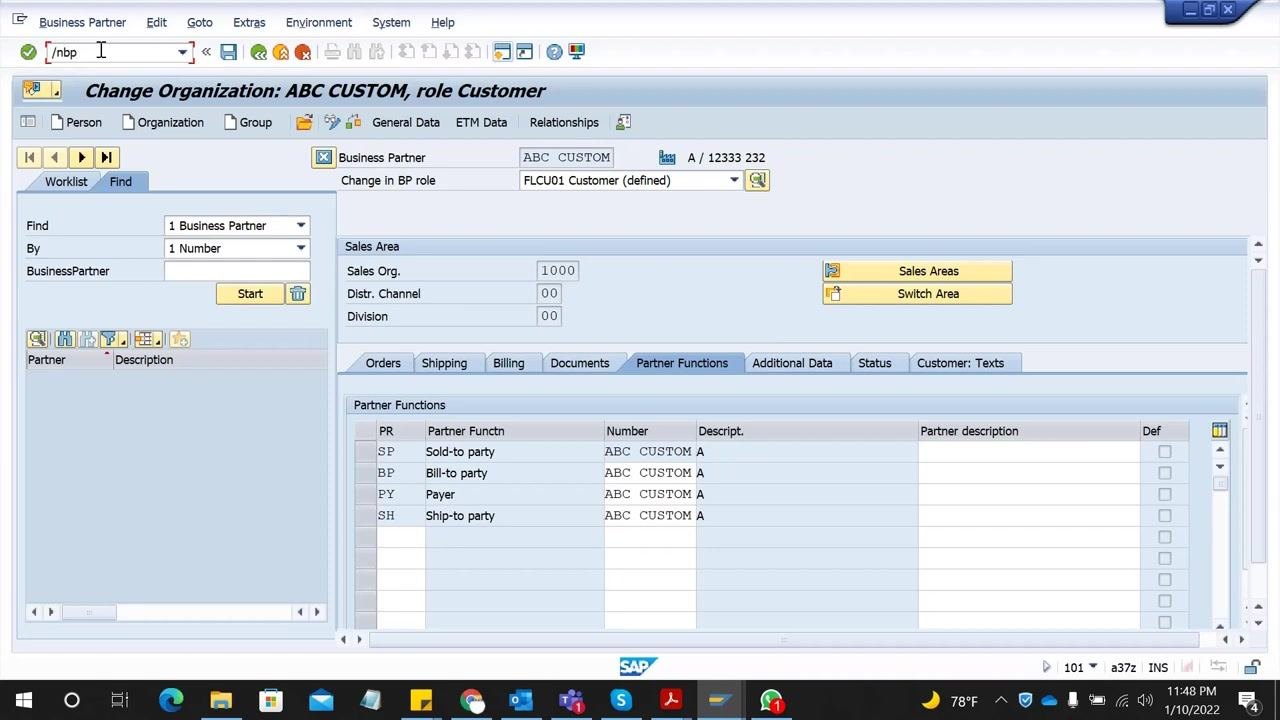Click the Sales Areas button
Image resolution: width=1280 pixels, height=720 pixels.
(917, 271)
